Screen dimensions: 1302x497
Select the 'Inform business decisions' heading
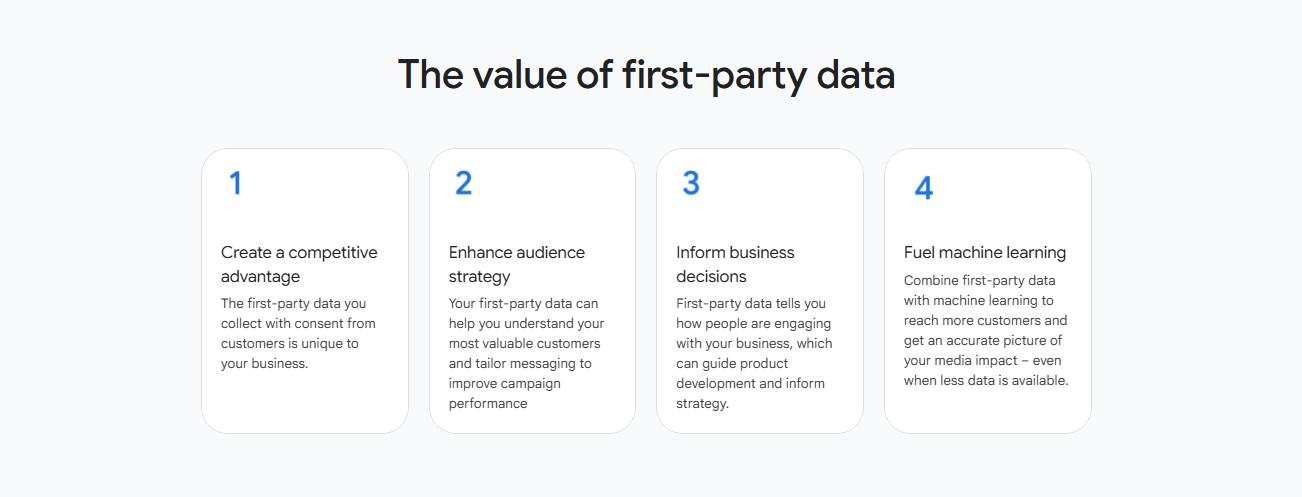tap(735, 264)
